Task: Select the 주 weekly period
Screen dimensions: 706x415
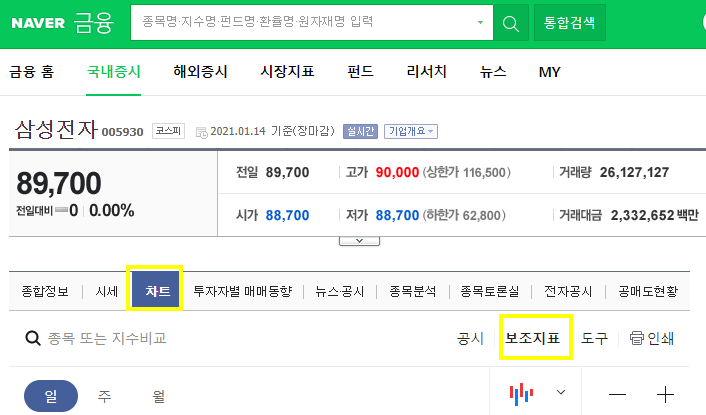Action: point(104,396)
